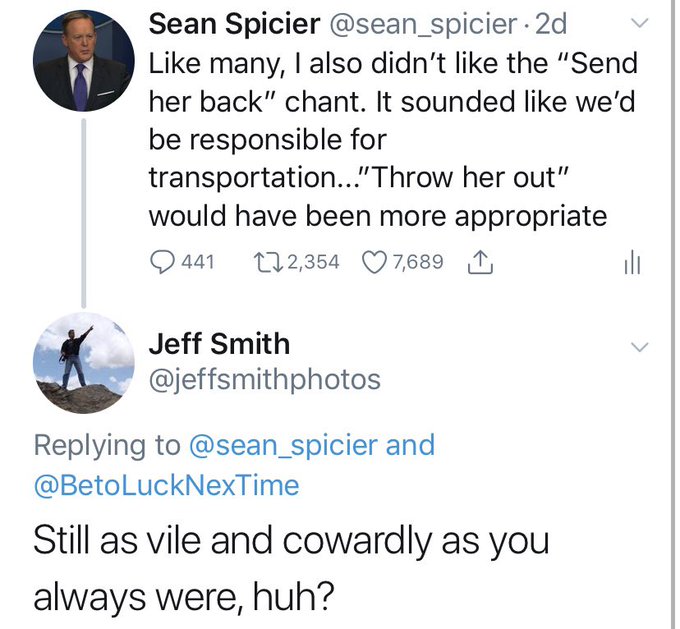Click the reply icon under Sean Spicier's tweet

click(162, 262)
